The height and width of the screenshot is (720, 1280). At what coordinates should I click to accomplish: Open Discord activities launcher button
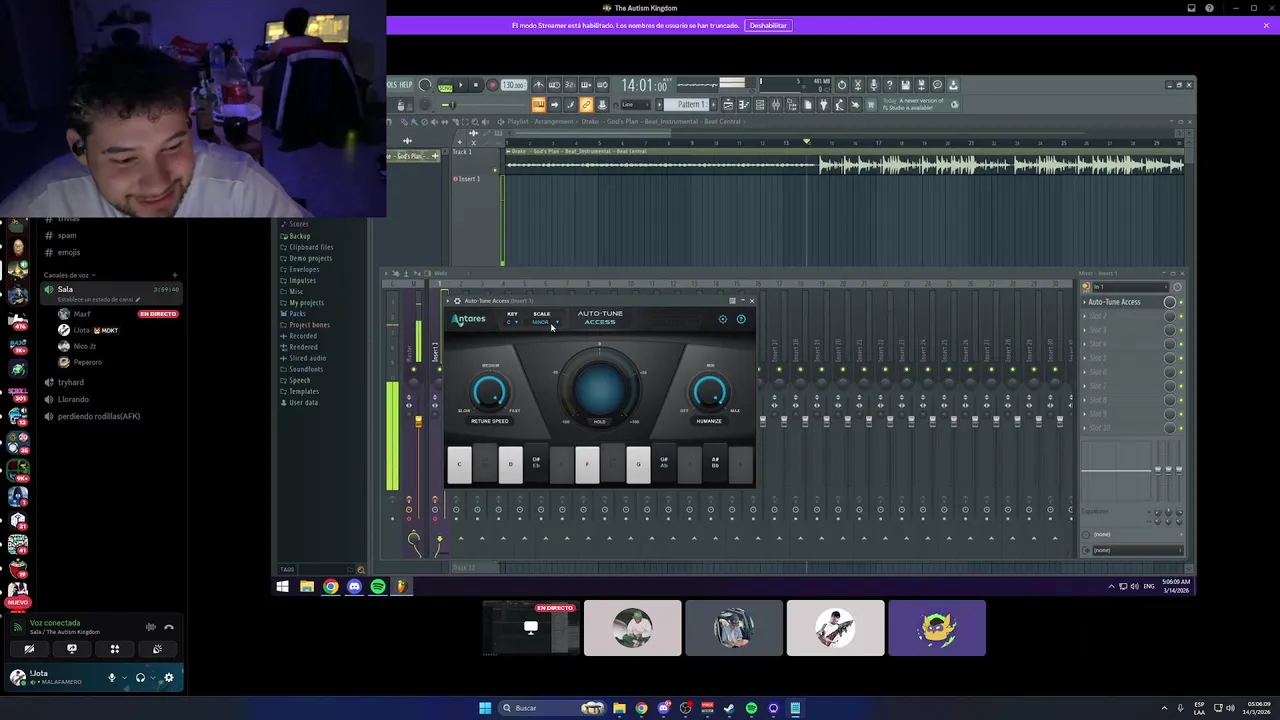point(115,649)
